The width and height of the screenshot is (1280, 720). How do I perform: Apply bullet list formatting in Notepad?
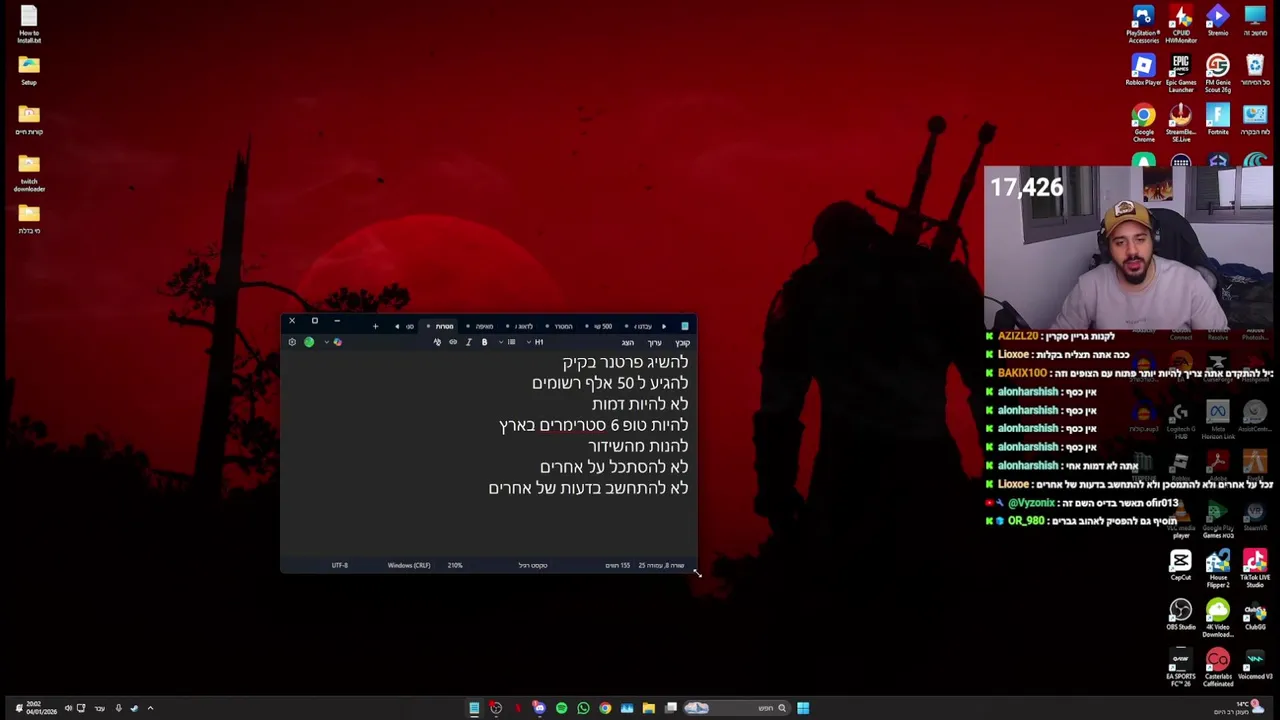512,342
